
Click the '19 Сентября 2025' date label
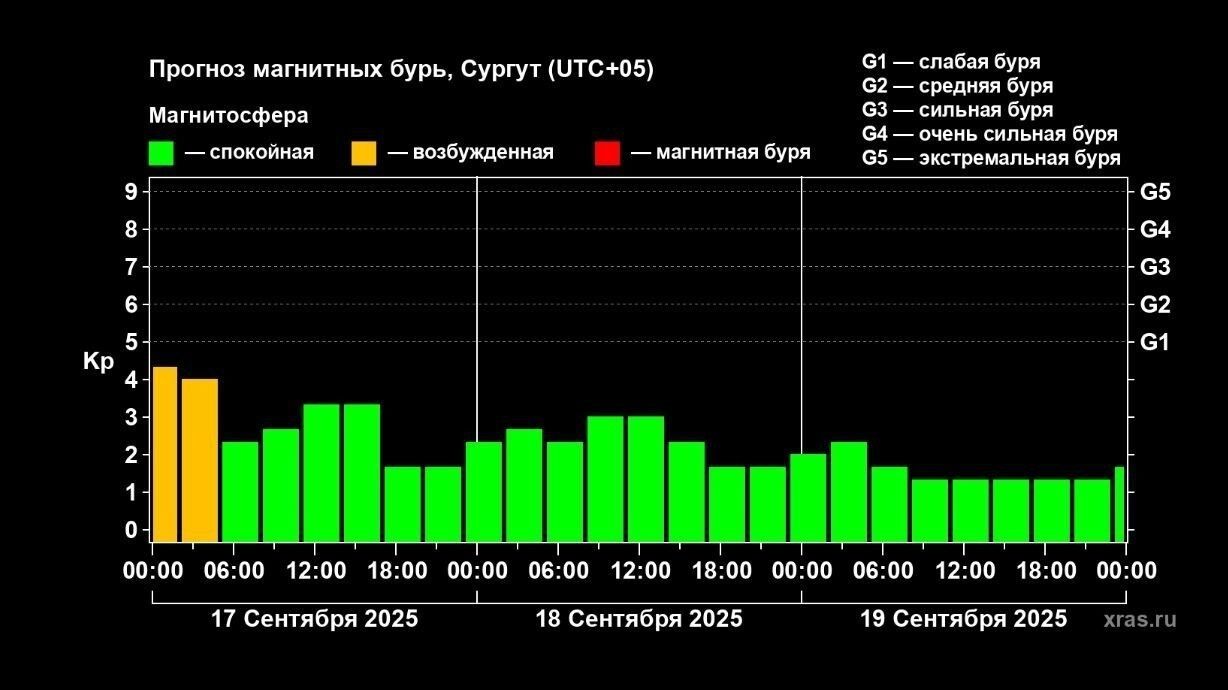coord(964,619)
